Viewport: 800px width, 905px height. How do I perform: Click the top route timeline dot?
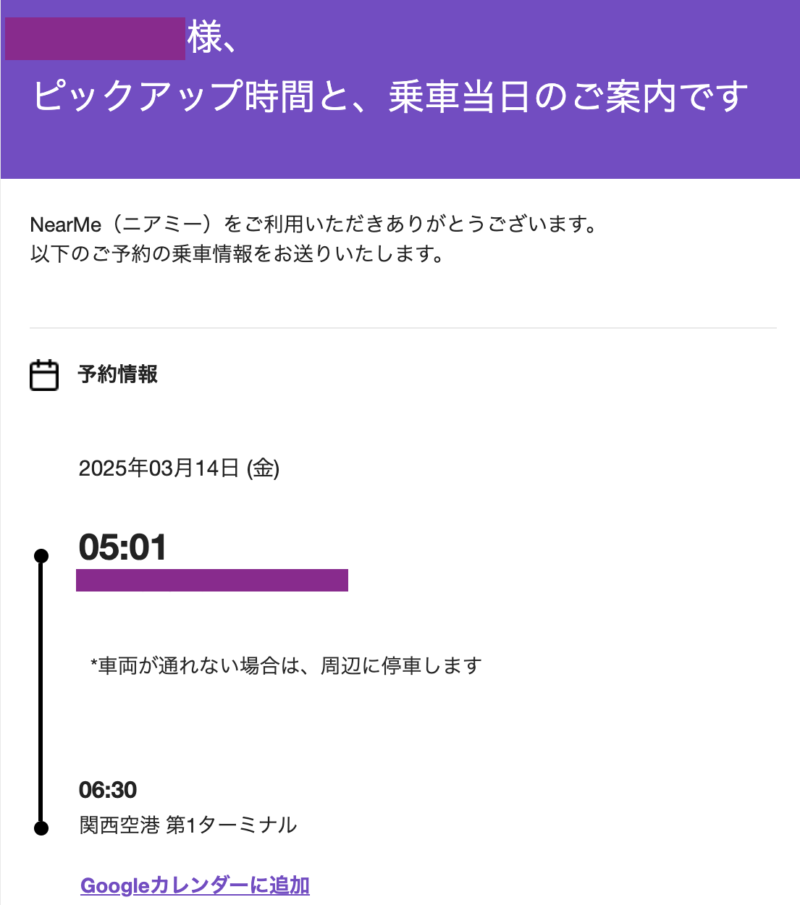[x=41, y=556]
